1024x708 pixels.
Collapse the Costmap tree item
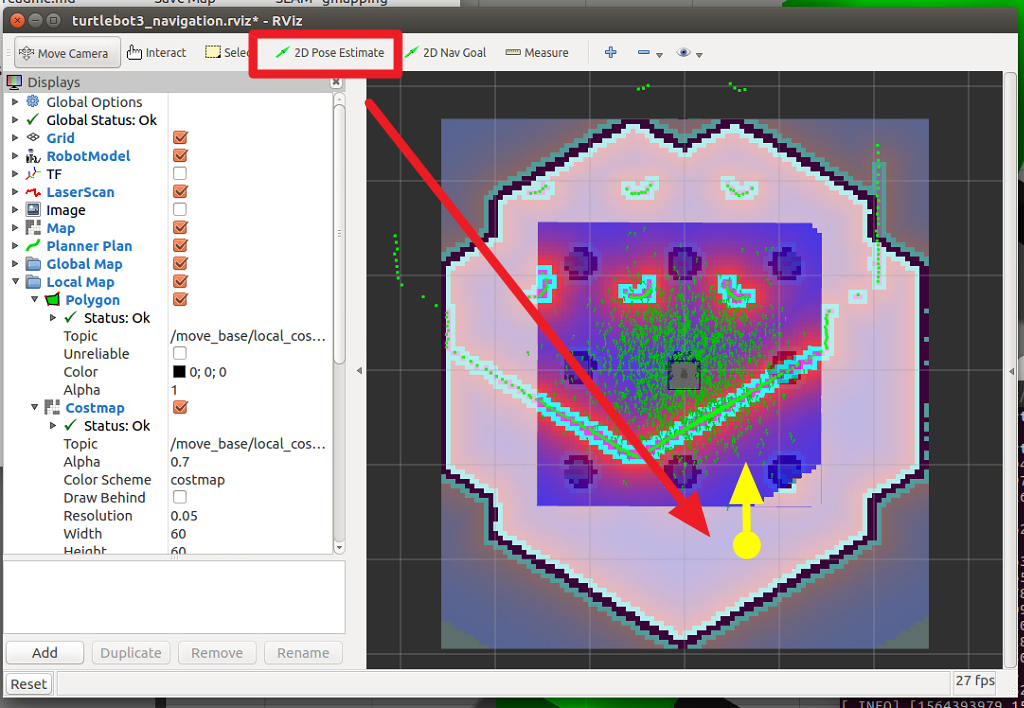point(35,407)
